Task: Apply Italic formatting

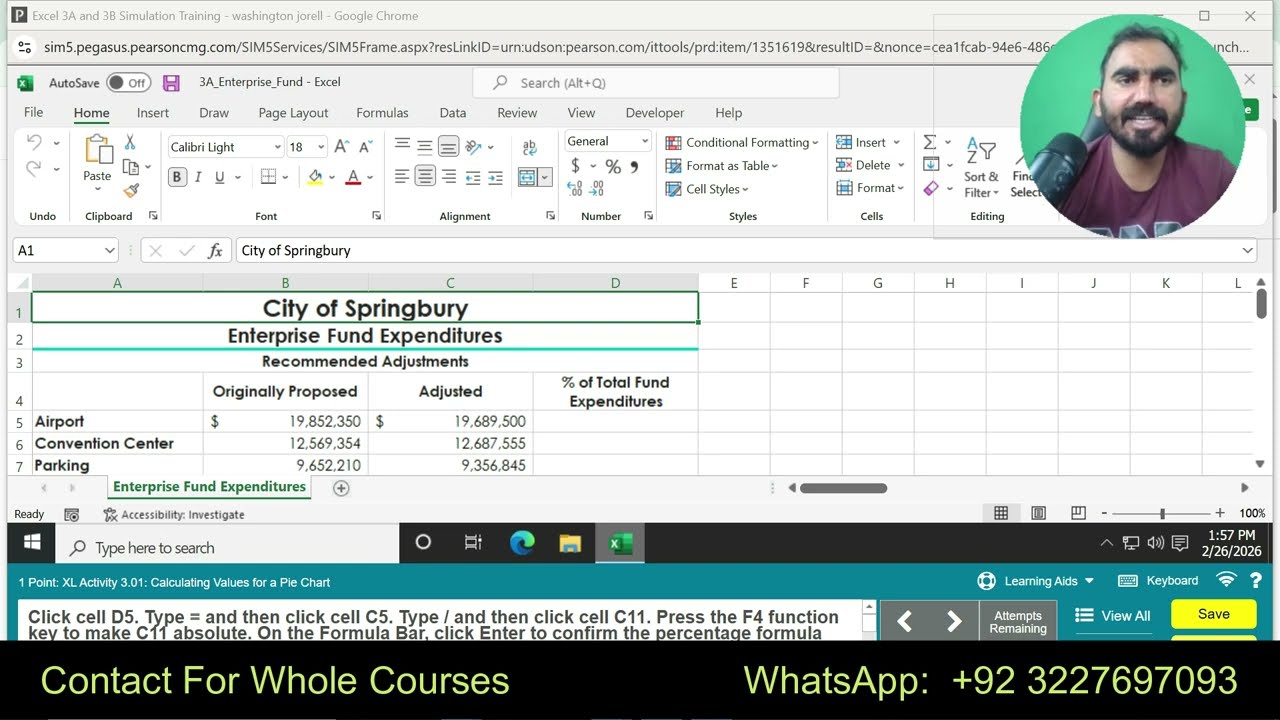Action: click(198, 177)
